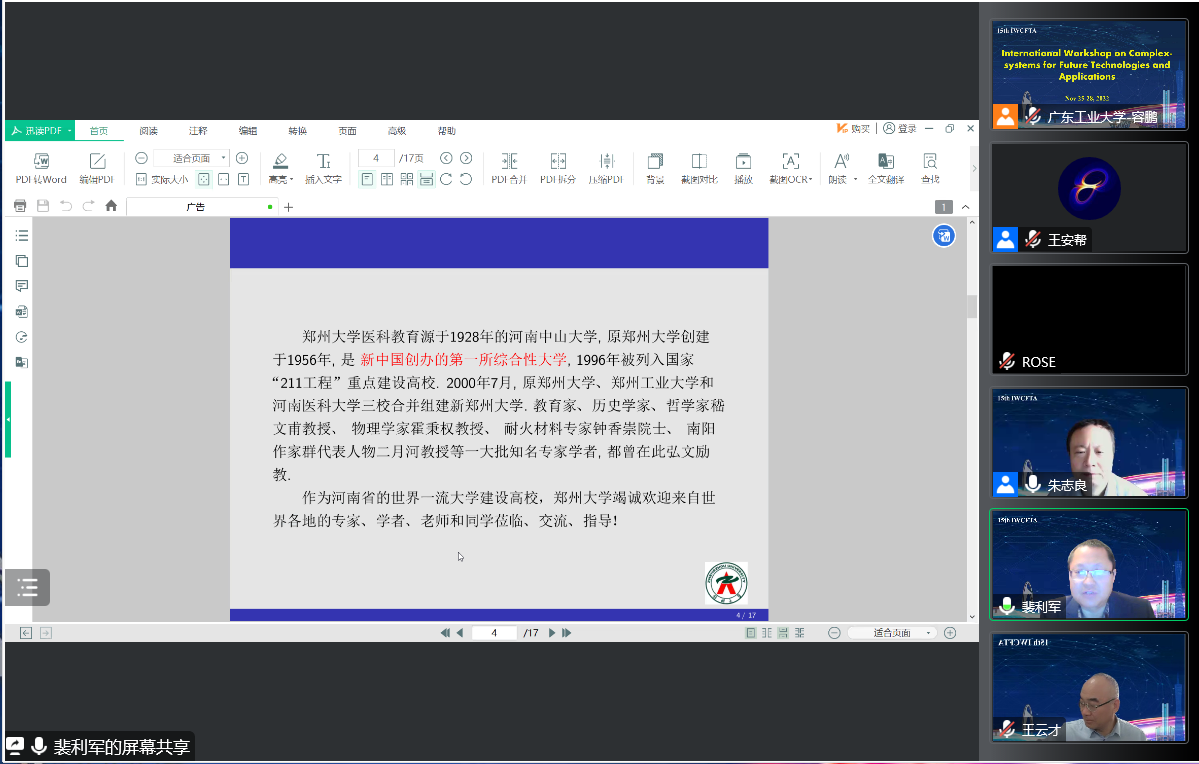Start the 播放 slideshow playback
The image size is (1199, 764).
[x=743, y=168]
